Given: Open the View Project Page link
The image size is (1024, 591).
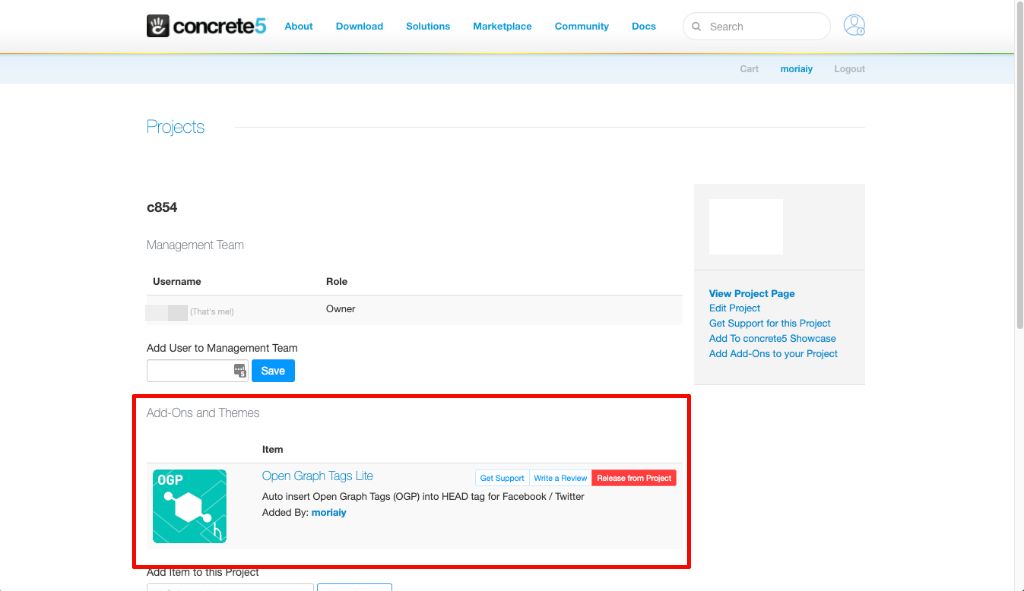Looking at the screenshot, I should 751,294.
